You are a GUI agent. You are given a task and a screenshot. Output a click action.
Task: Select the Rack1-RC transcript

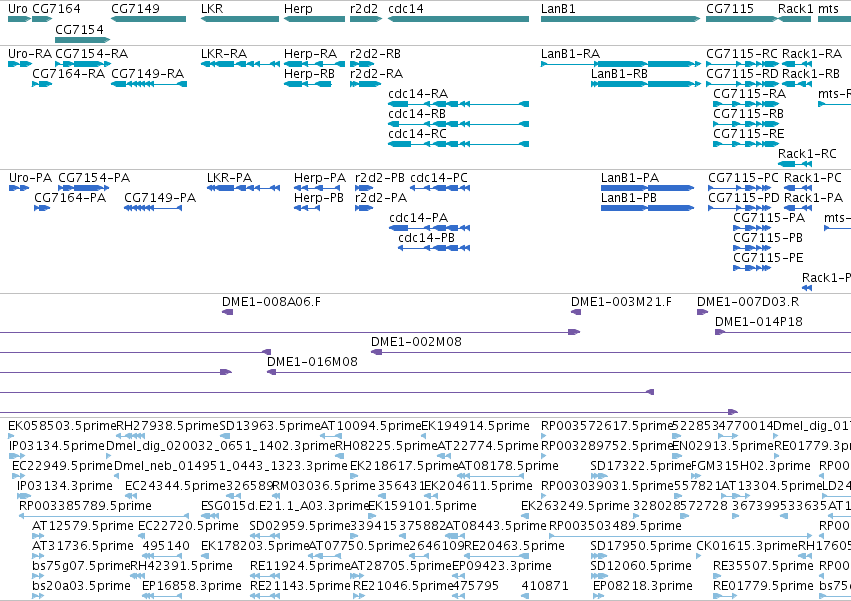[795, 164]
